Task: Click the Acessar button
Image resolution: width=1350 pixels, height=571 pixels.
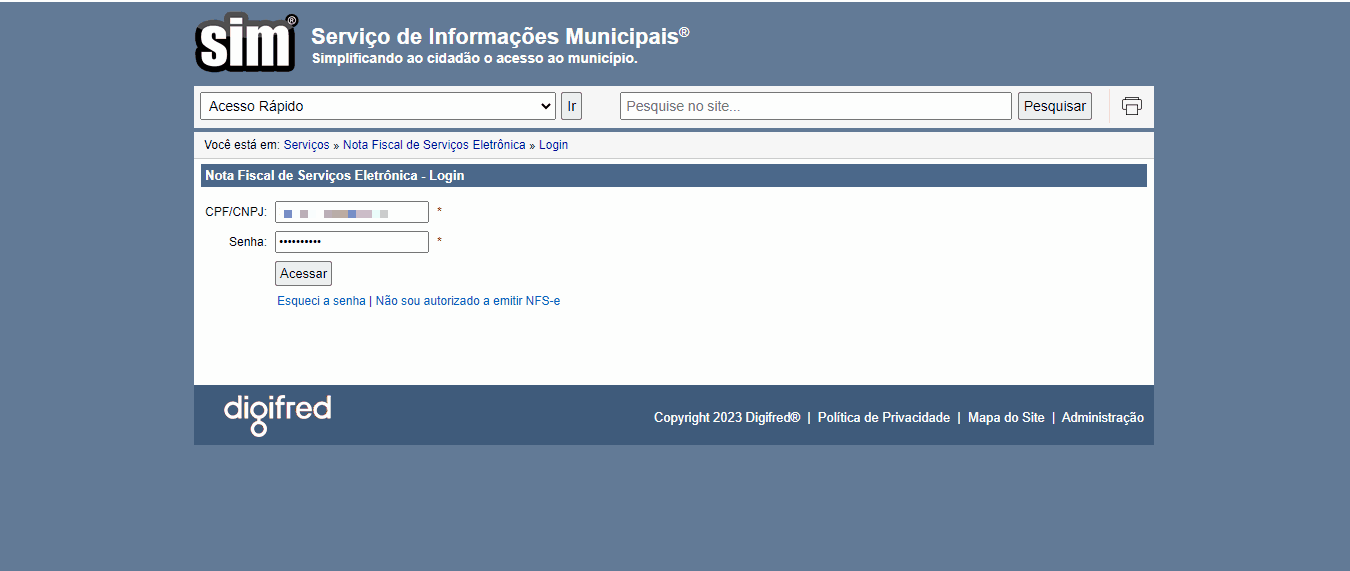Action: 303,274
